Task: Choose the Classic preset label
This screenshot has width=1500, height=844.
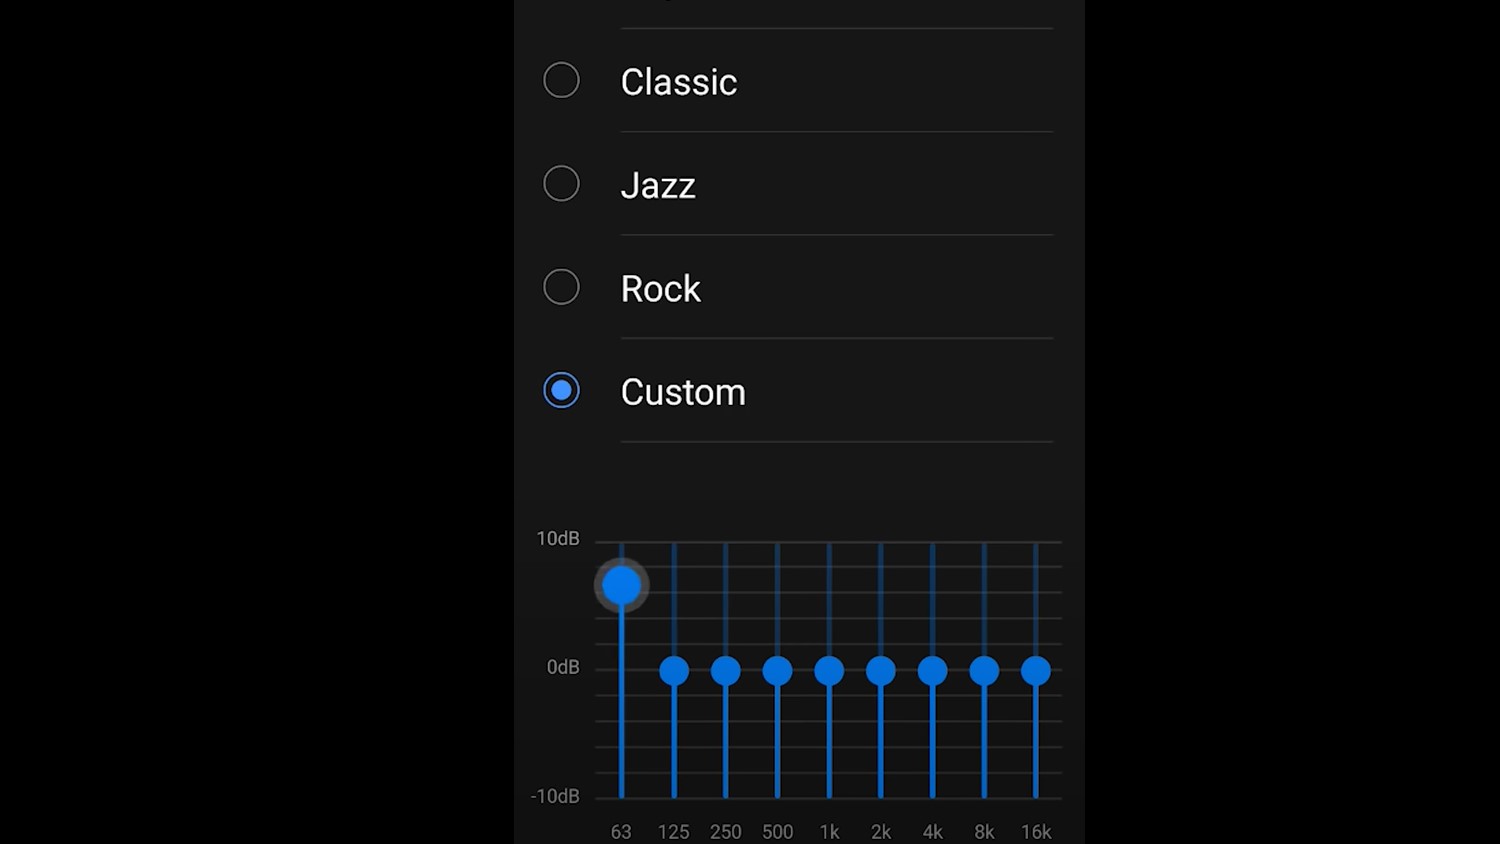Action: 679,82
